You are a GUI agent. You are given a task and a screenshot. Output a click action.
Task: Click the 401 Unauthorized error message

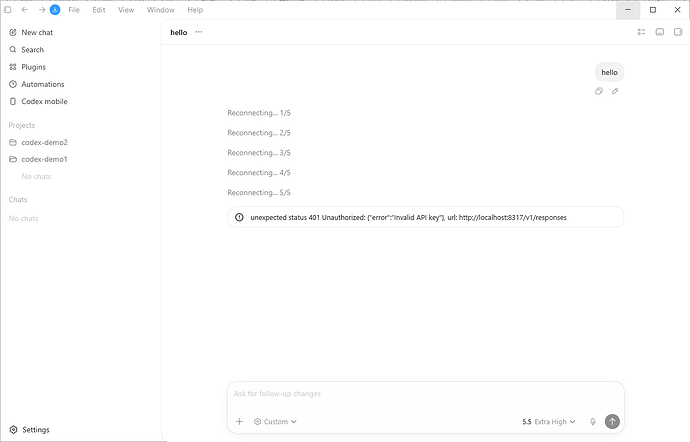point(426,217)
